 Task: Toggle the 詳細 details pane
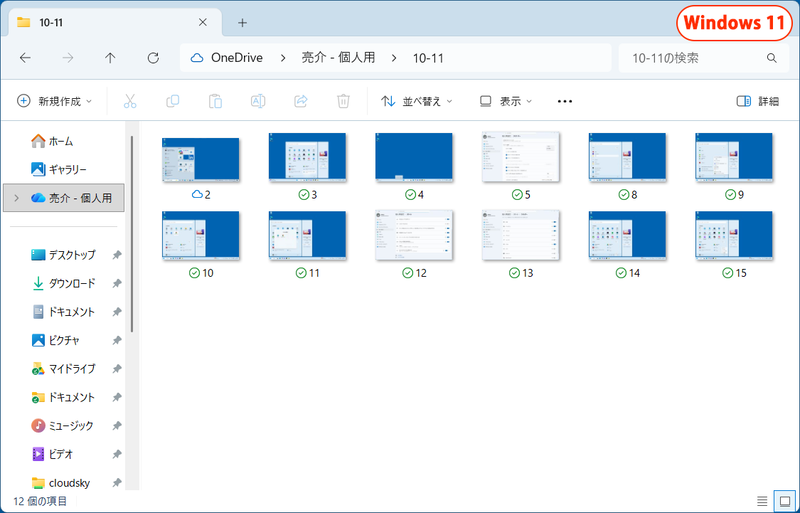758,101
